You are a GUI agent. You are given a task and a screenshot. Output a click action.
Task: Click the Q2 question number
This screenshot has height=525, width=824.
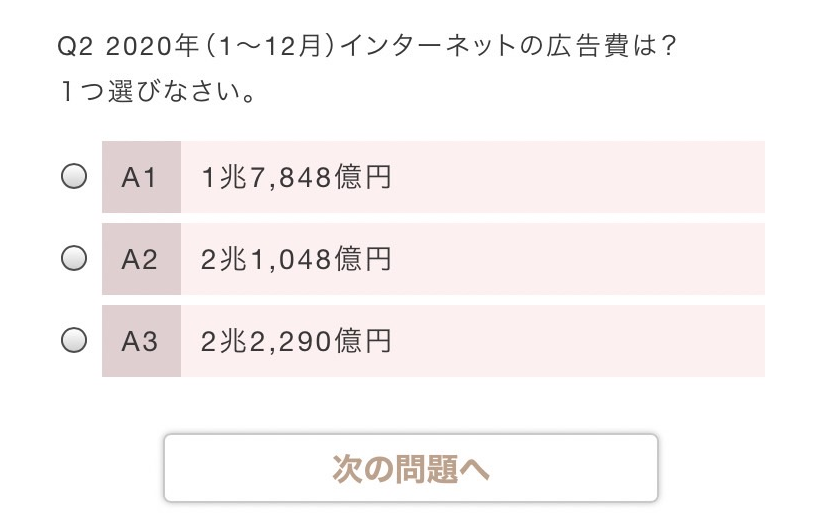(x=74, y=48)
